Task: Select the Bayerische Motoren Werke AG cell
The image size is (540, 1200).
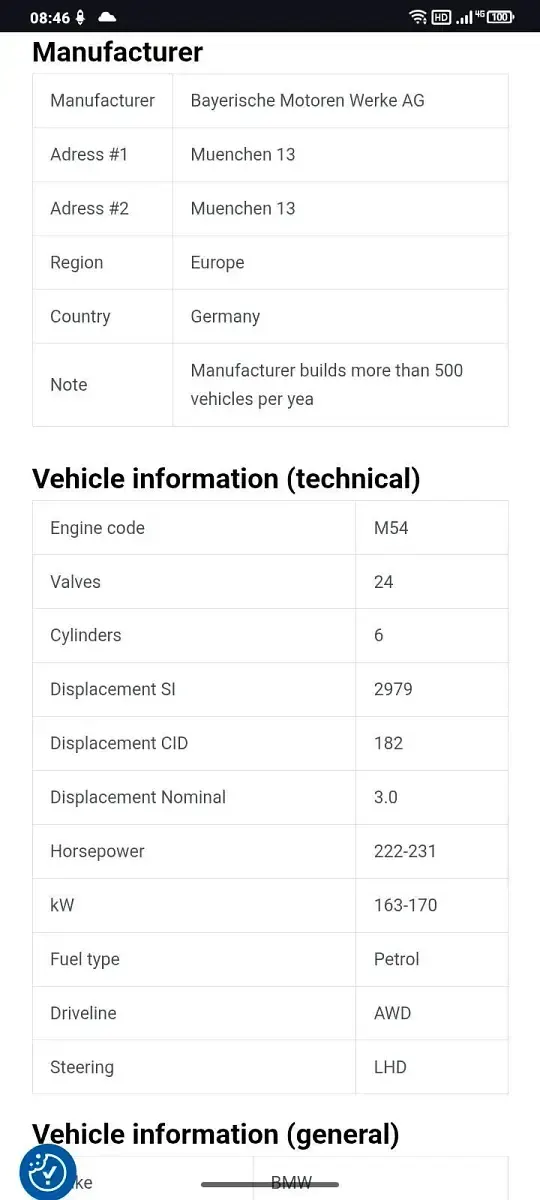Action: coord(340,100)
